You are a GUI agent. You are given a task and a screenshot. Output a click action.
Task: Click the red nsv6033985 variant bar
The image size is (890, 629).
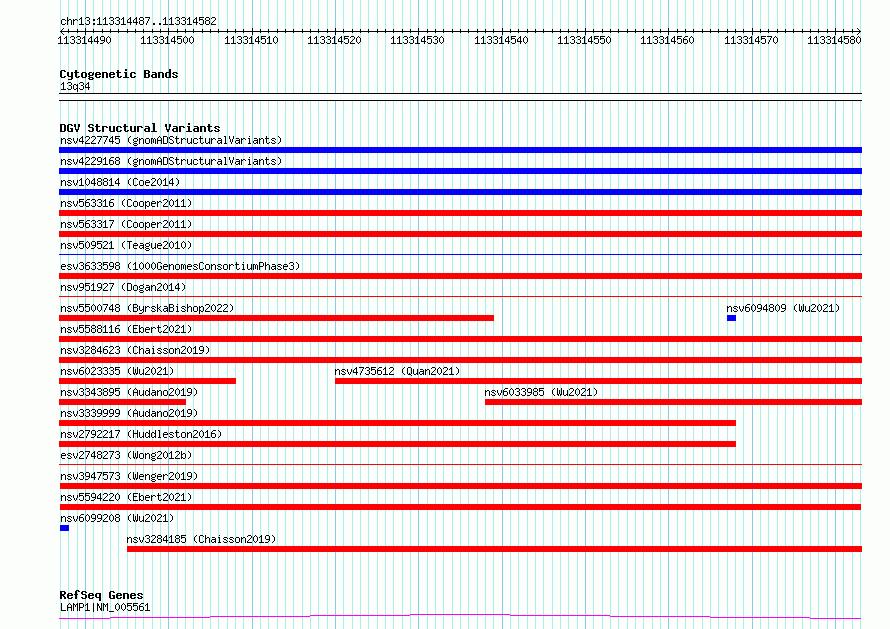click(x=673, y=402)
